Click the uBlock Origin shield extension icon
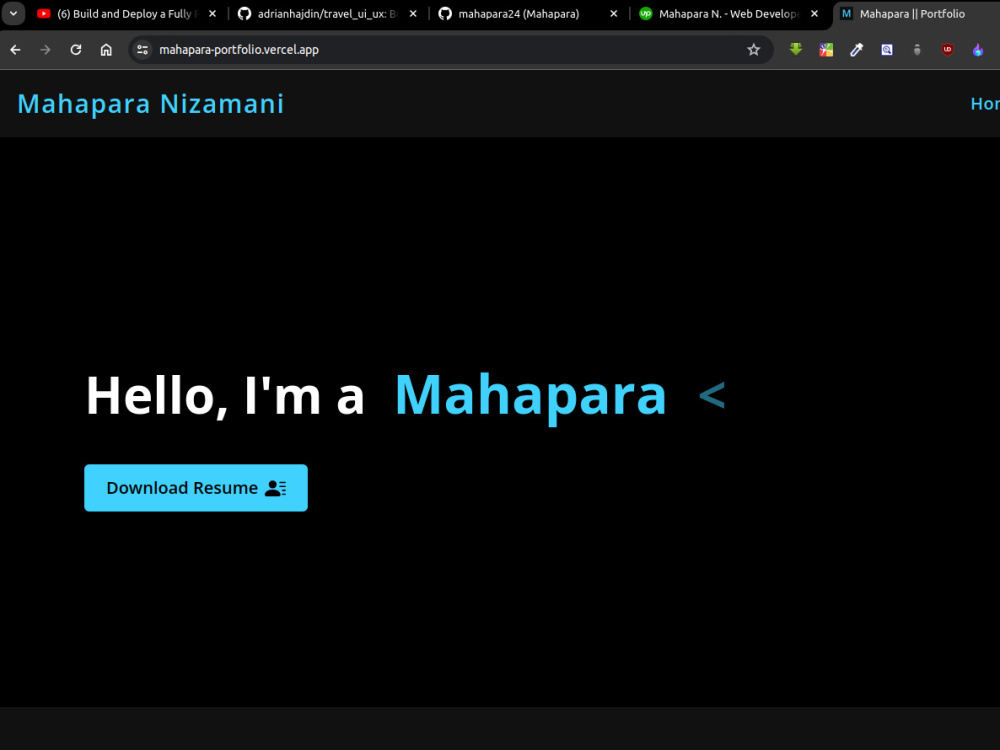Image resolution: width=1000 pixels, height=750 pixels. [x=947, y=49]
